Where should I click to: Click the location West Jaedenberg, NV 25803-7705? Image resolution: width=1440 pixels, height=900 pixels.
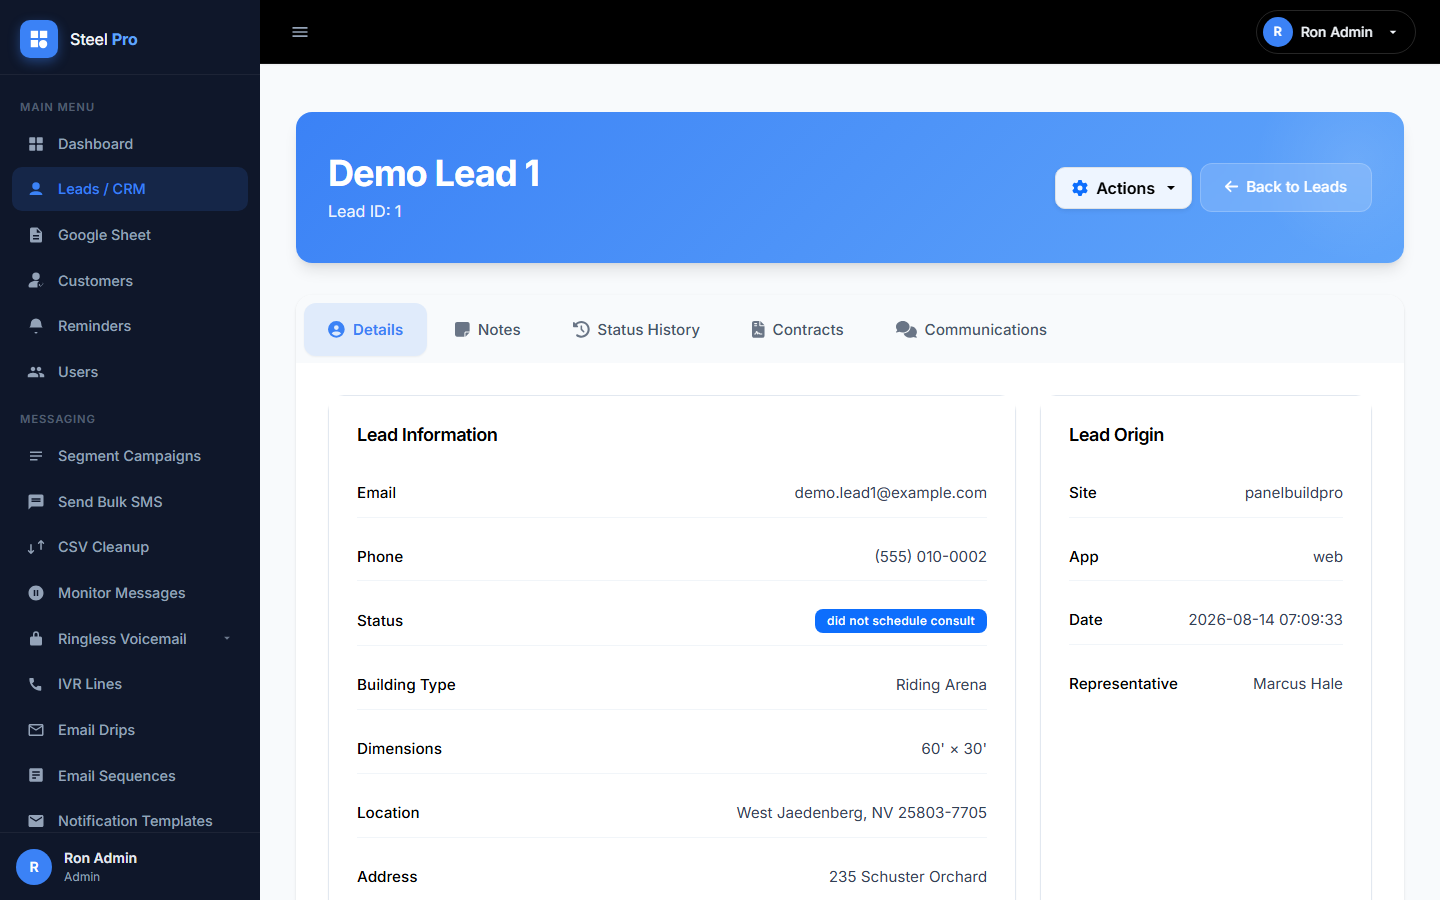[861, 813]
